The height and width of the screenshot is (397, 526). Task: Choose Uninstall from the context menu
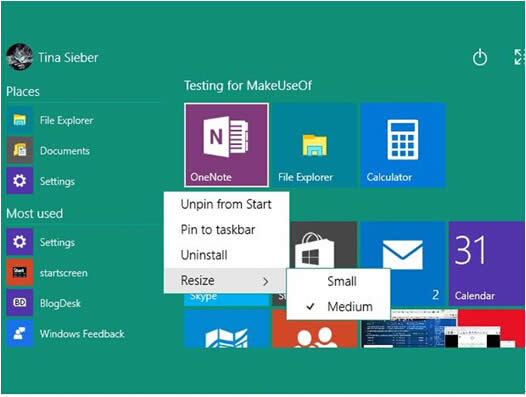pyautogui.click(x=226, y=255)
